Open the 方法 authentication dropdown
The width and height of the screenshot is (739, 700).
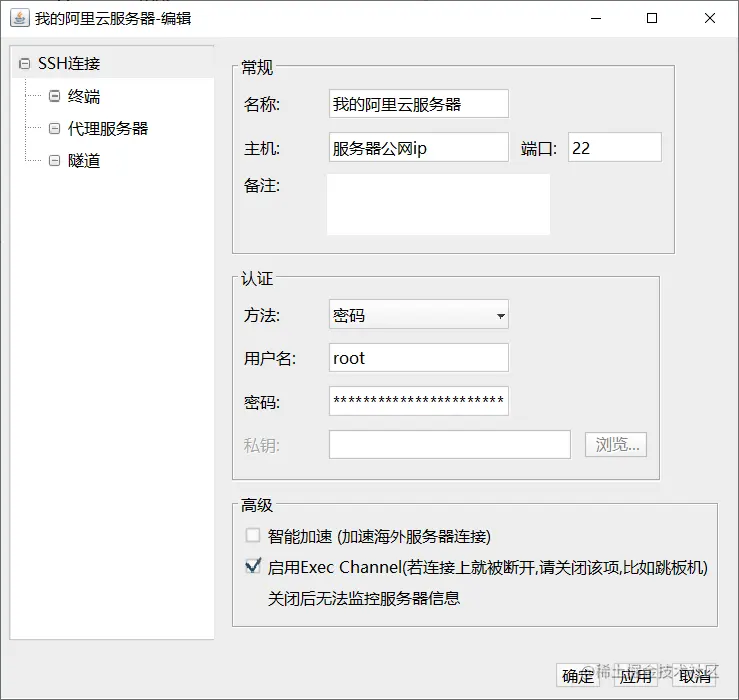[x=419, y=314]
